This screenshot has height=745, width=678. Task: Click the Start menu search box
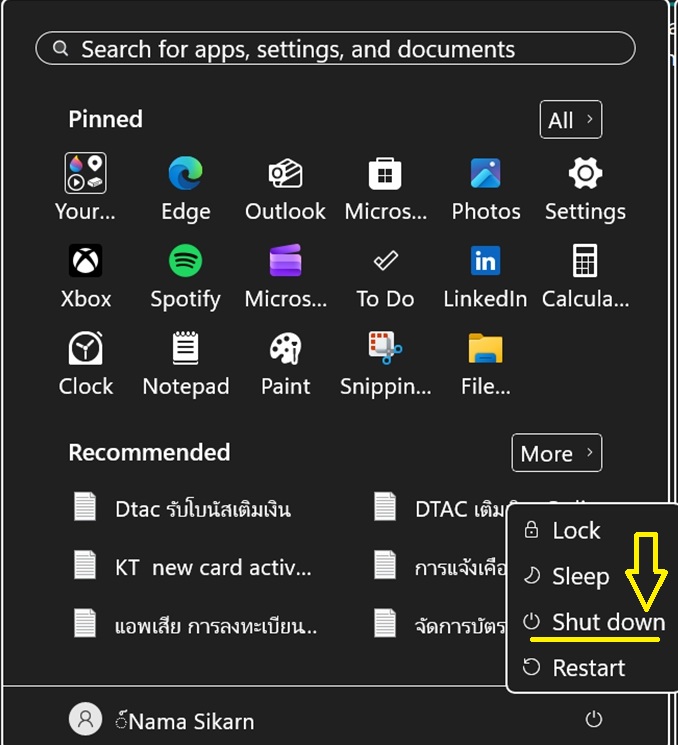pyautogui.click(x=335, y=48)
